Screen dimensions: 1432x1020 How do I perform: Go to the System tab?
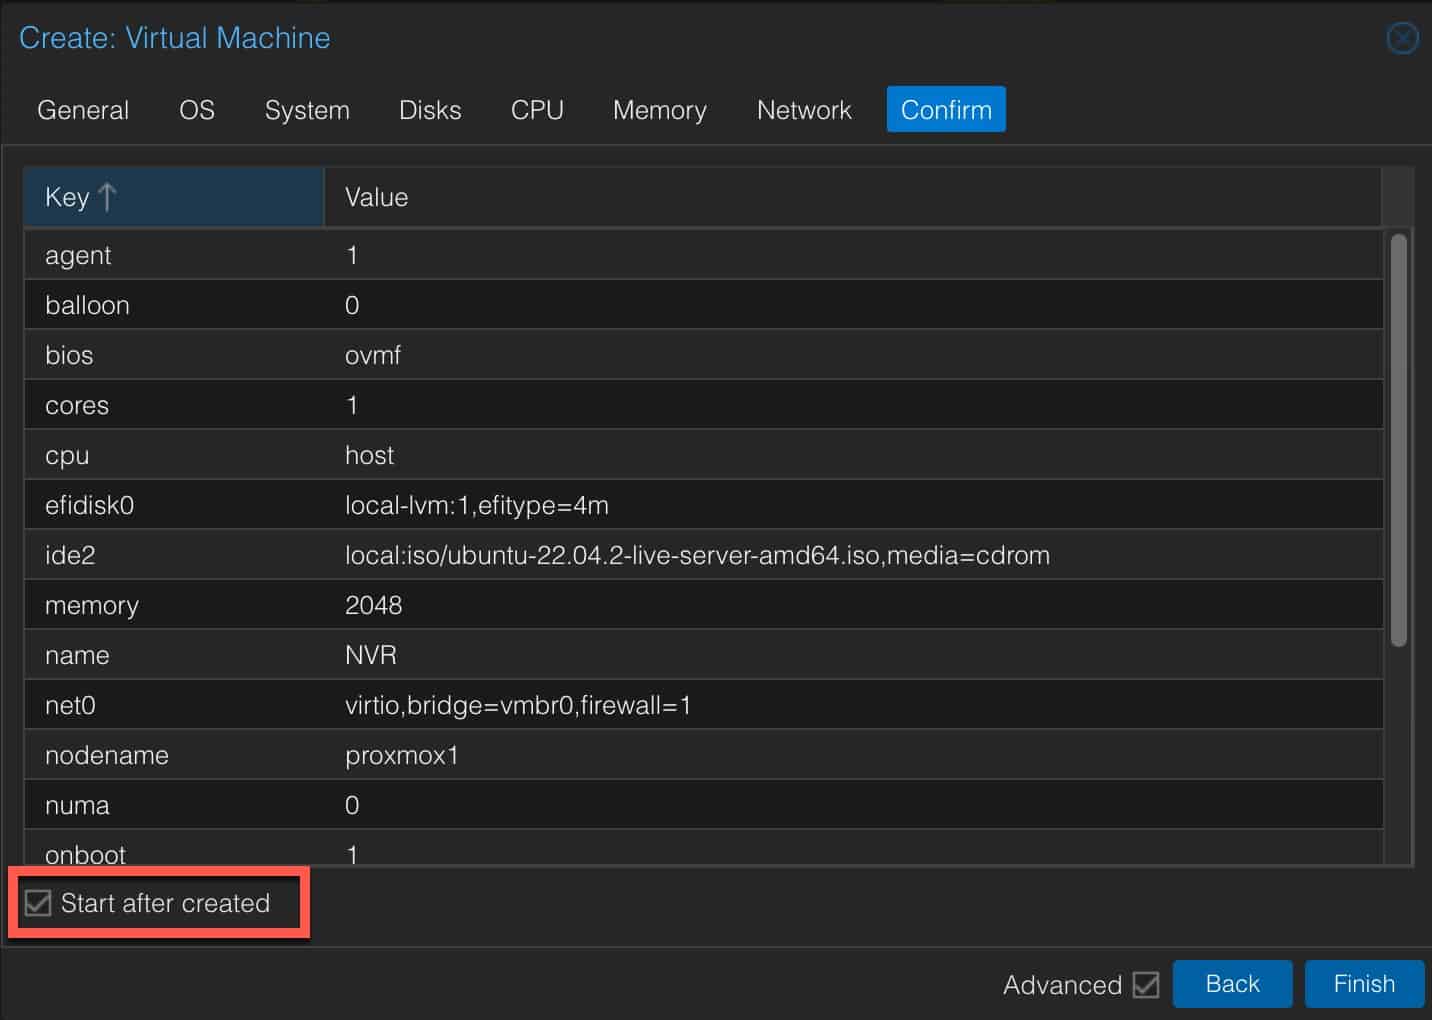coord(307,110)
